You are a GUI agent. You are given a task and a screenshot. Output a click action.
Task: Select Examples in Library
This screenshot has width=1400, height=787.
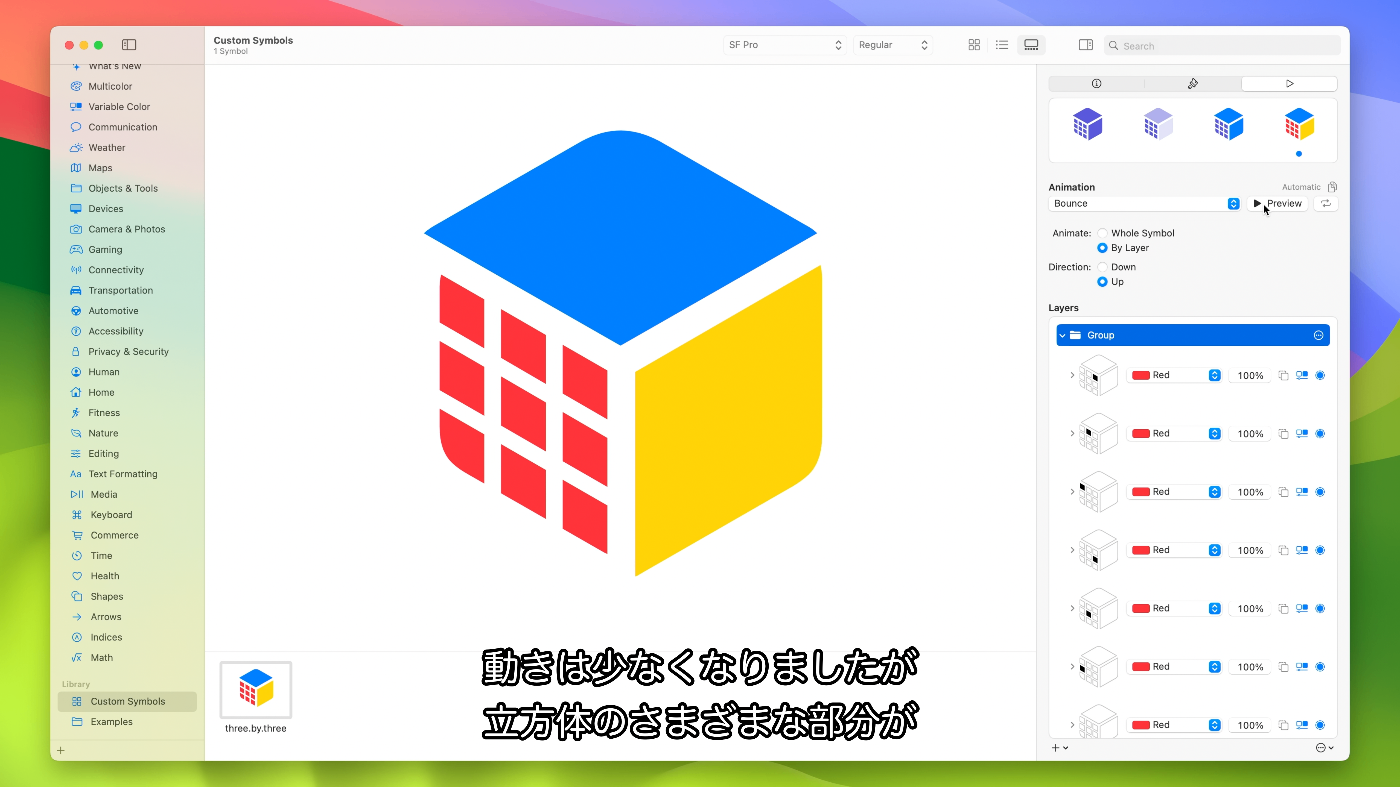click(111, 722)
